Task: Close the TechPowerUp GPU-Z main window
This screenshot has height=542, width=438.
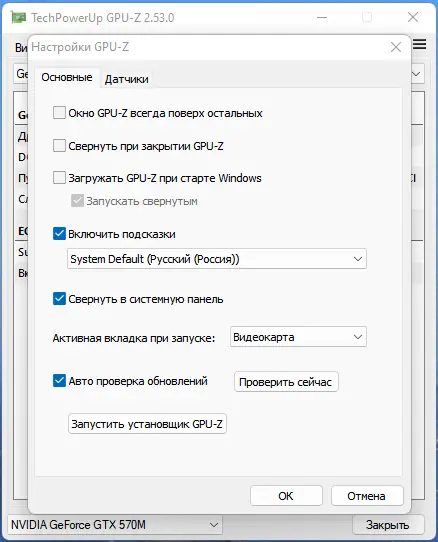Action: point(413,17)
